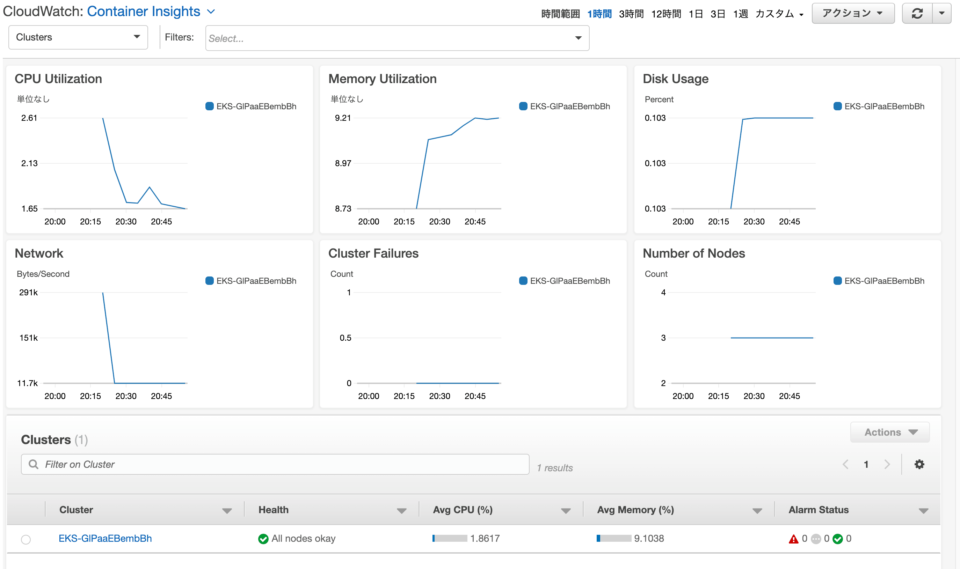Click the Cluster Failures legend color swatch

(x=523, y=281)
